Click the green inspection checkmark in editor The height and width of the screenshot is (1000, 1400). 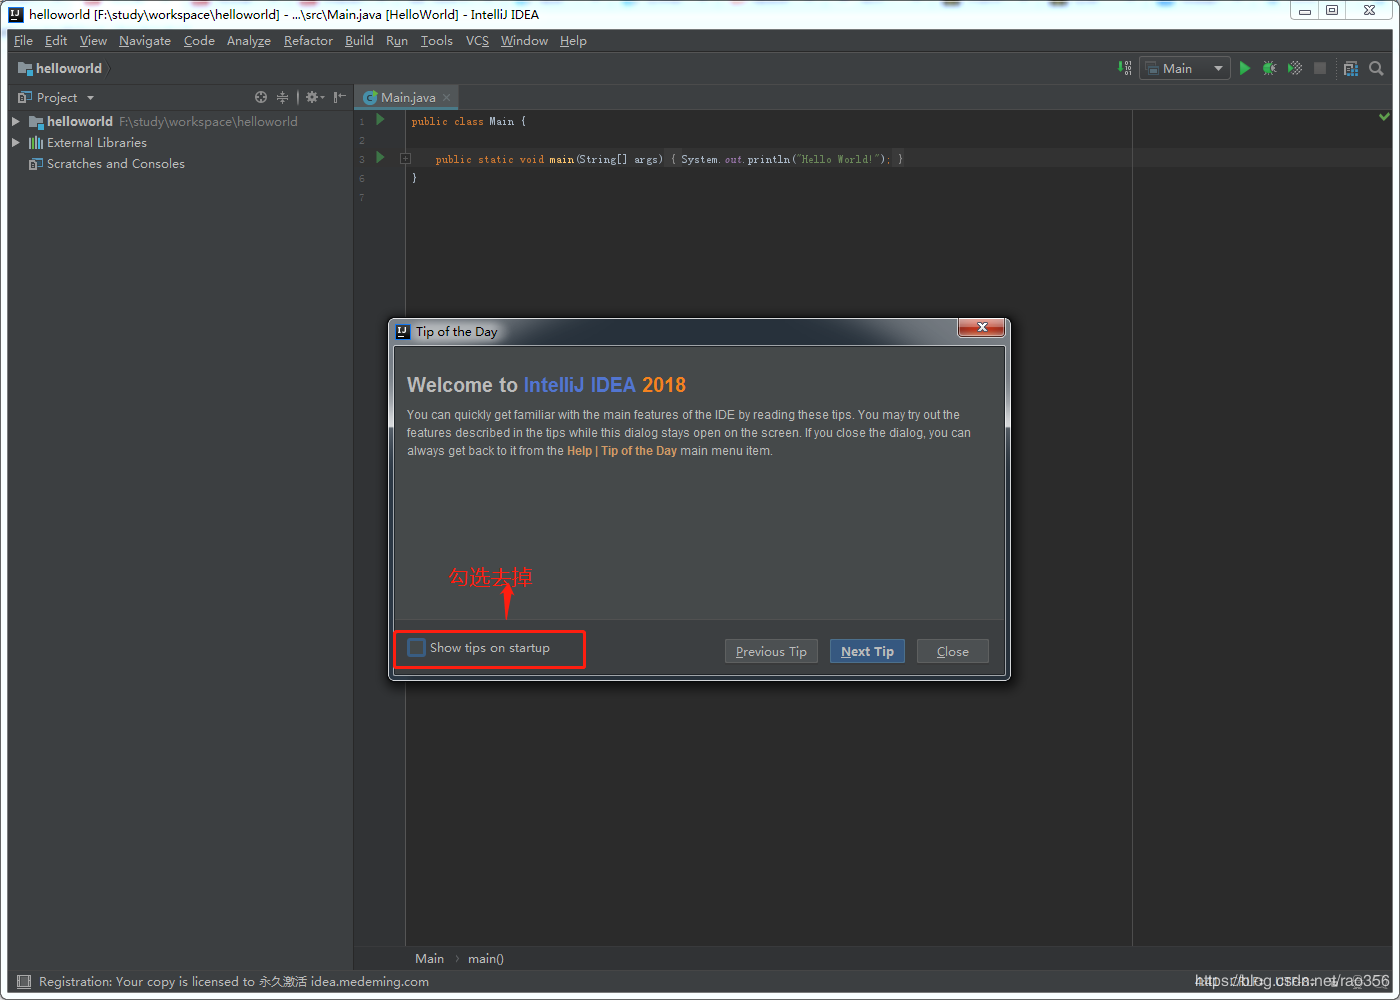[1384, 117]
